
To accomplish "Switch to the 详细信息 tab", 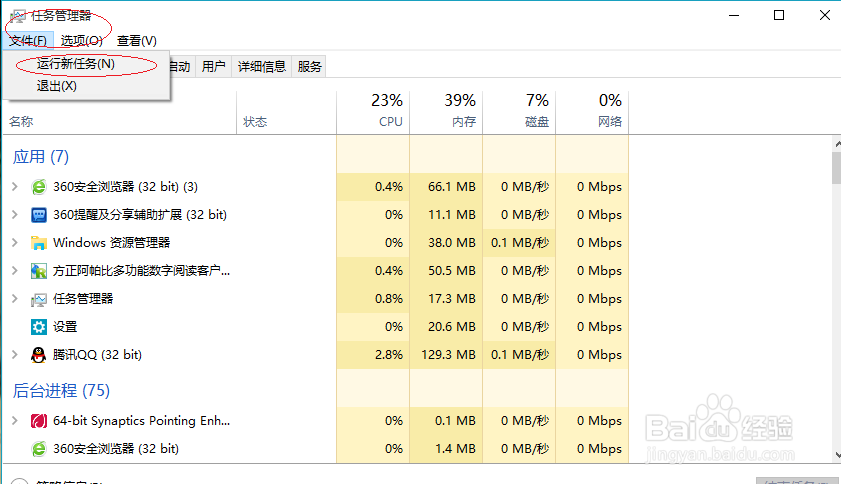I will click(x=261, y=67).
